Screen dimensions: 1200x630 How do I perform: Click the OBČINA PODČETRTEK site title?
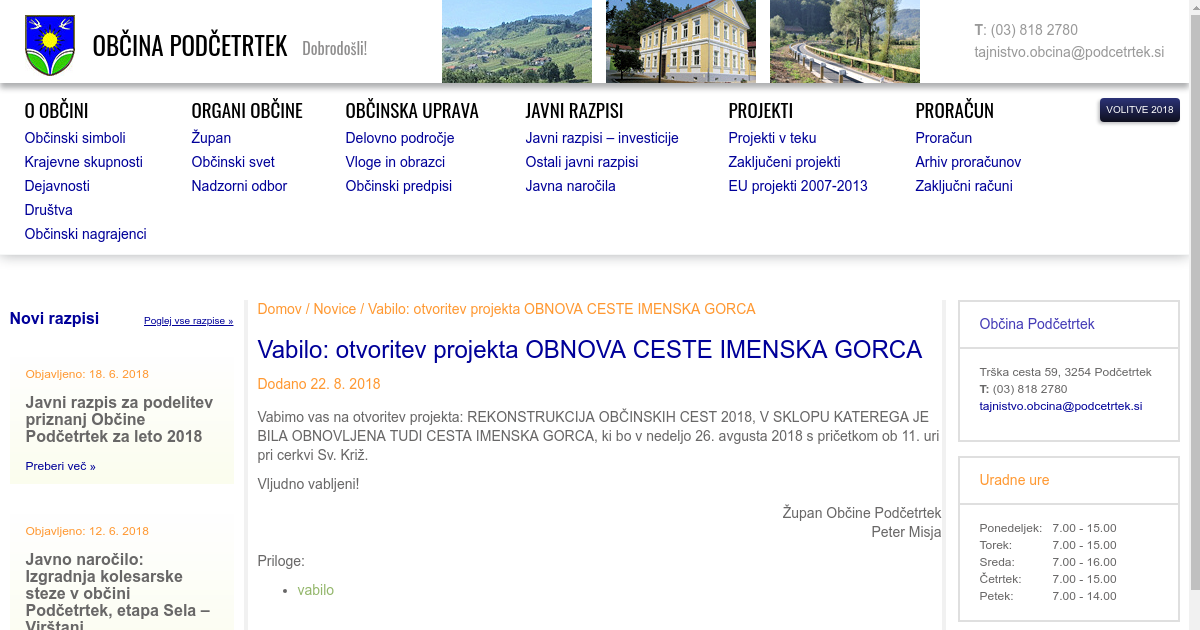click(x=189, y=46)
